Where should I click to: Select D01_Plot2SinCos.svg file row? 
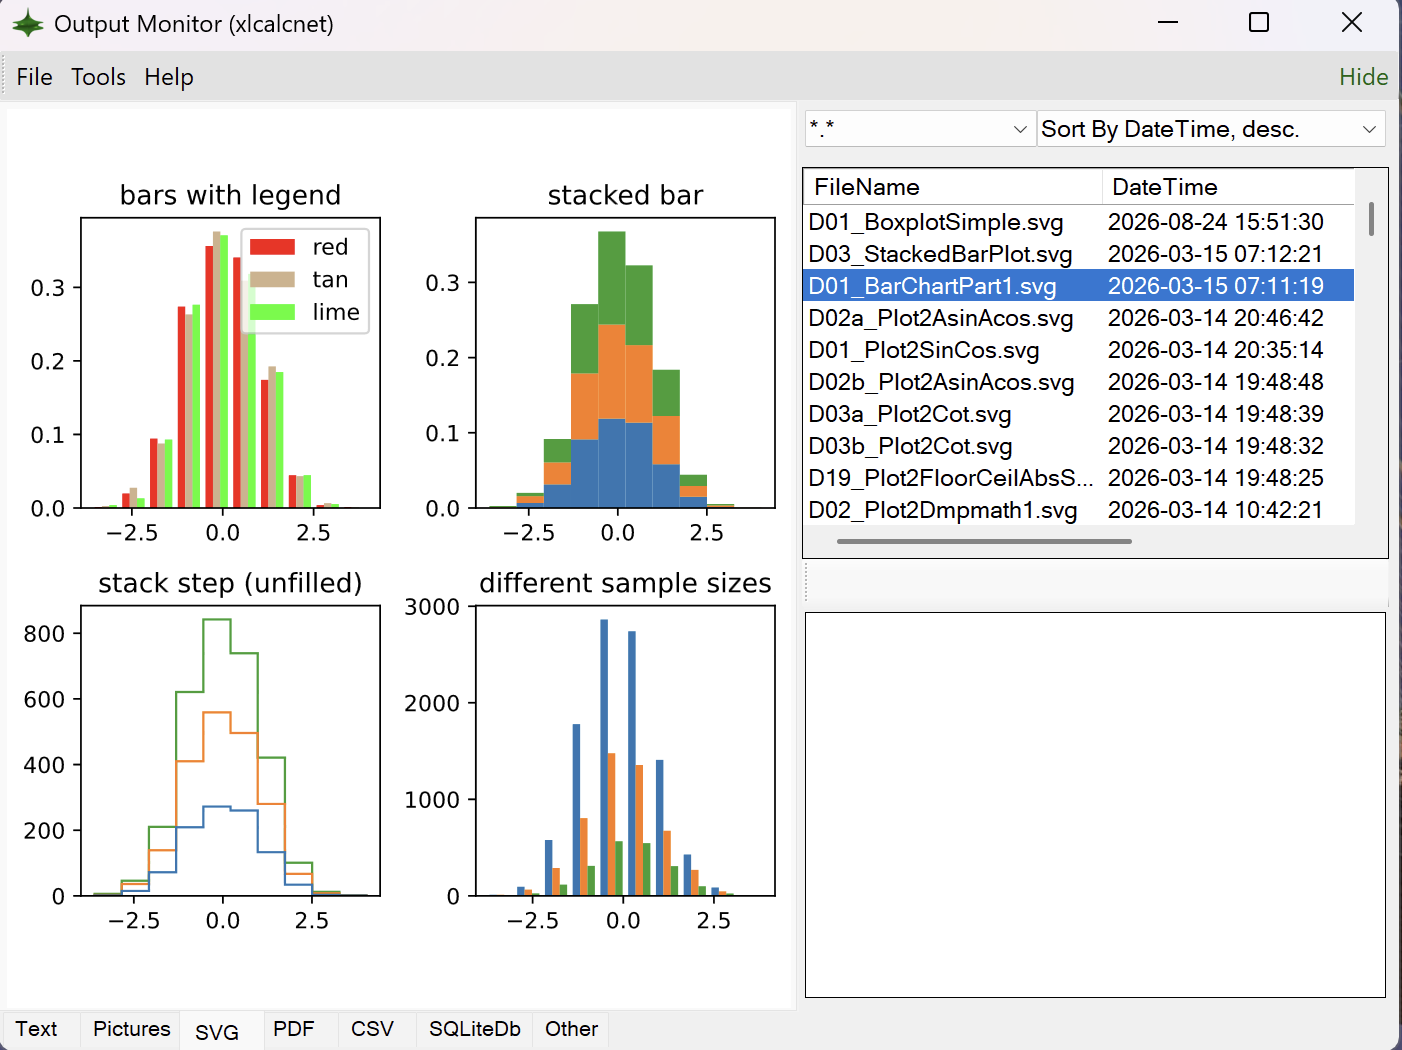pyautogui.click(x=1079, y=350)
